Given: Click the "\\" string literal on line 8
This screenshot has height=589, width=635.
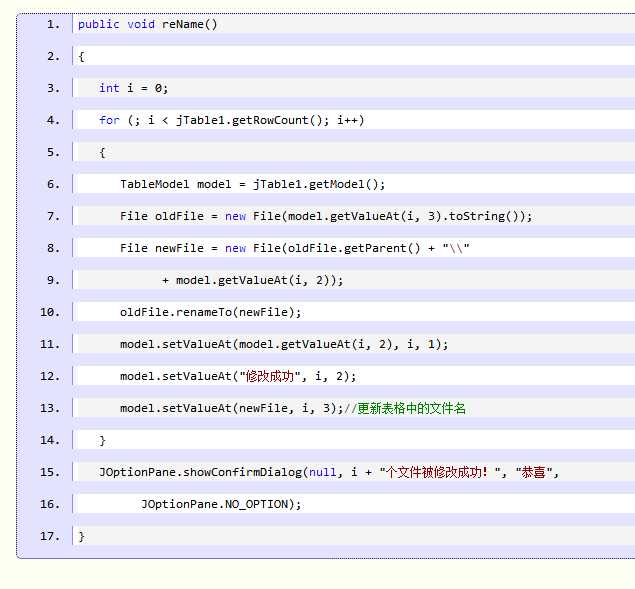Looking at the screenshot, I should 456,248.
